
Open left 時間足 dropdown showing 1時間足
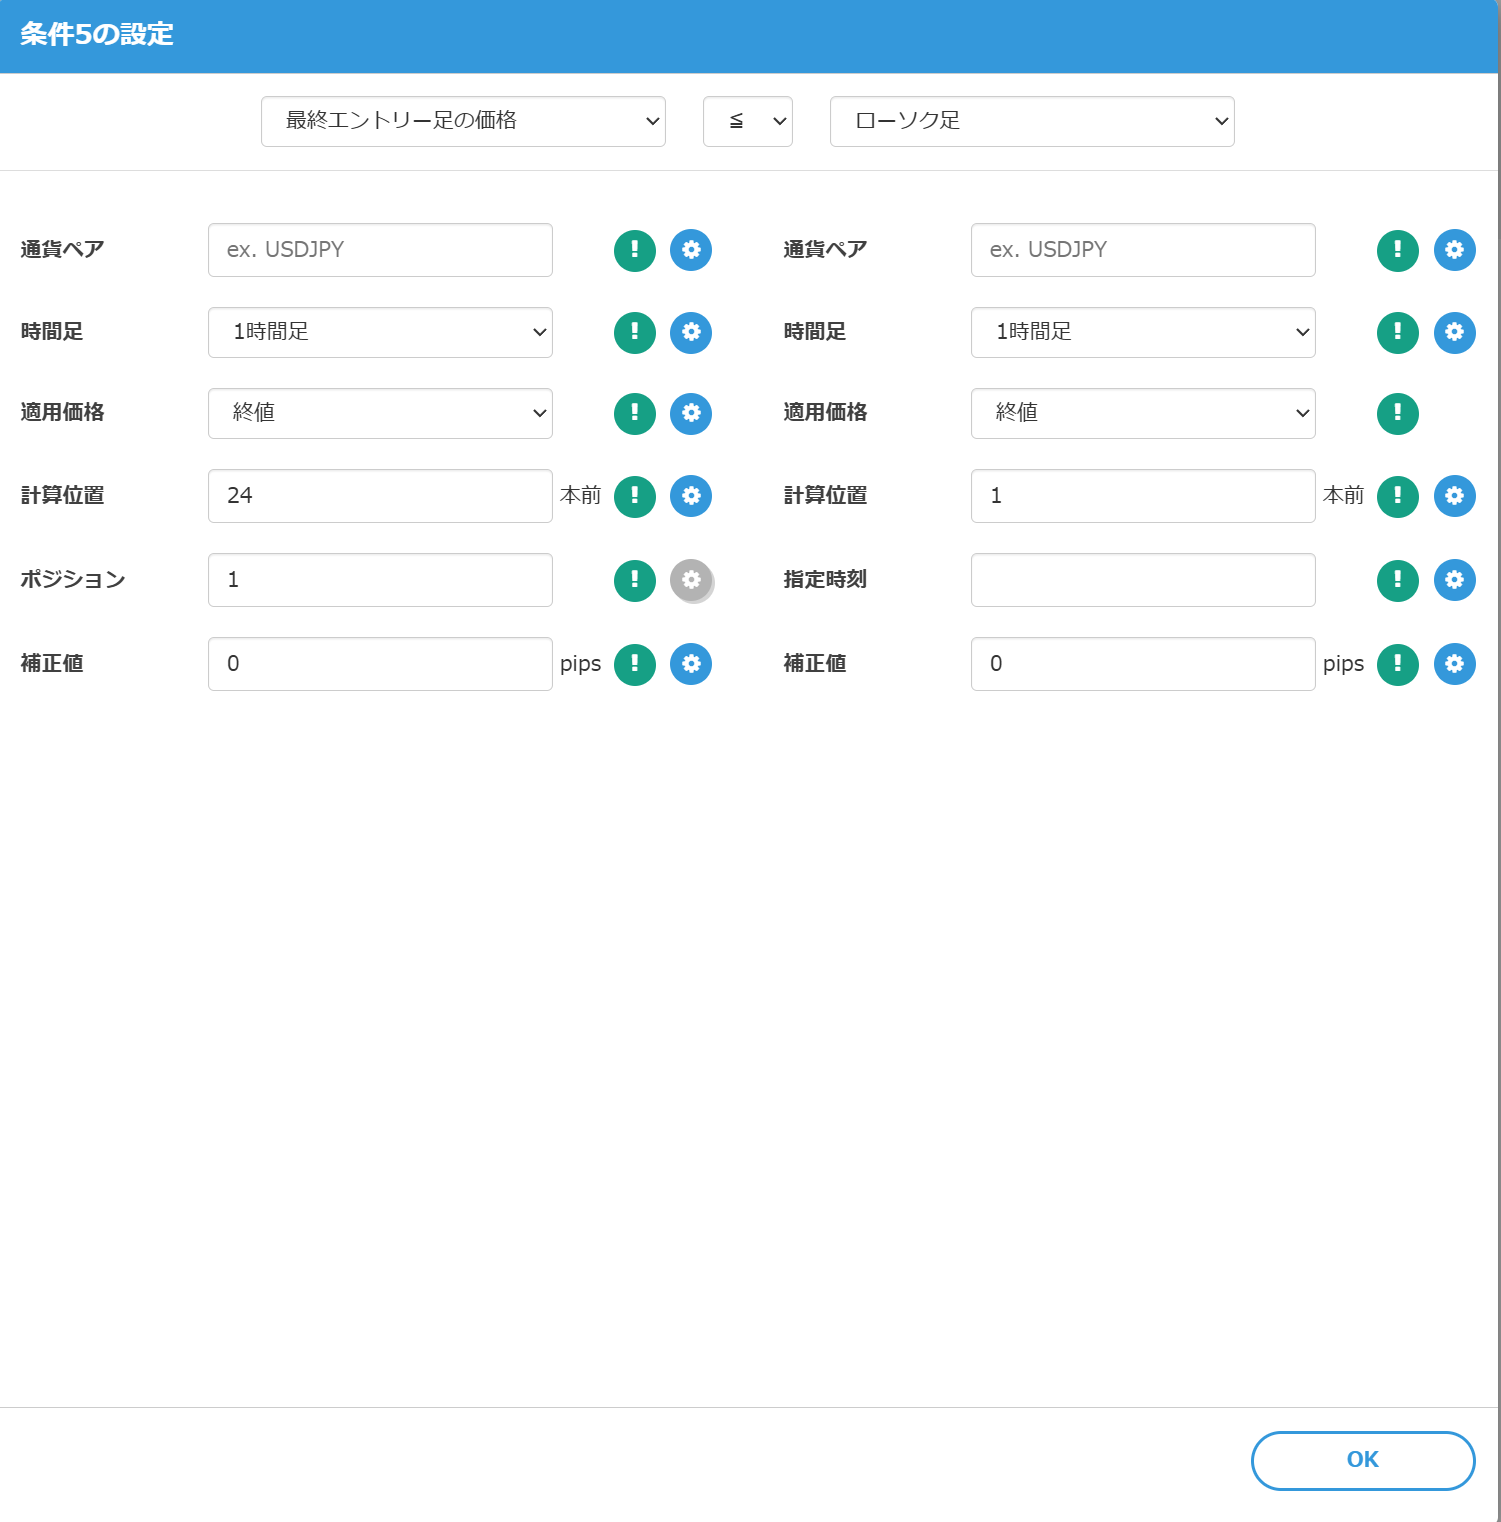[x=380, y=332]
